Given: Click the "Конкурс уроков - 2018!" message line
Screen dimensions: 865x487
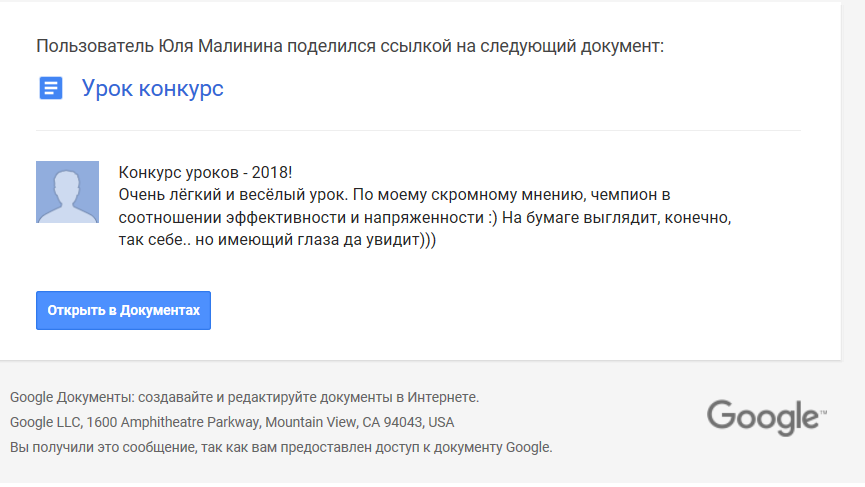Looking at the screenshot, I should [205, 173].
